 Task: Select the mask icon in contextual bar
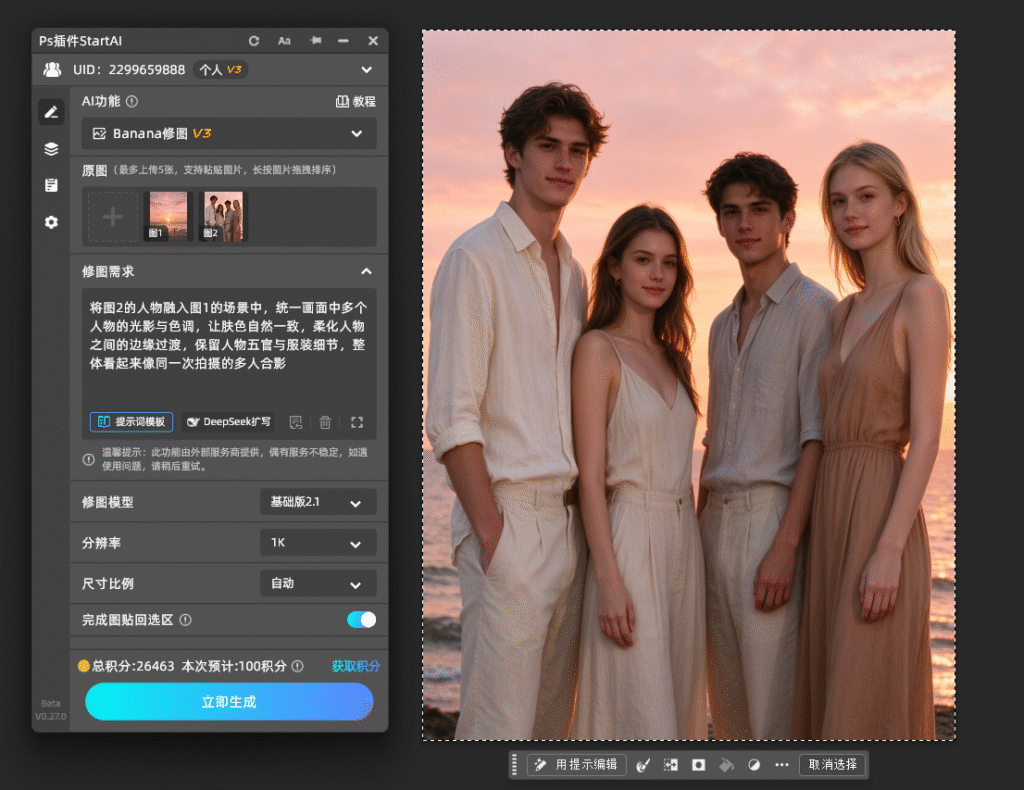[699, 765]
